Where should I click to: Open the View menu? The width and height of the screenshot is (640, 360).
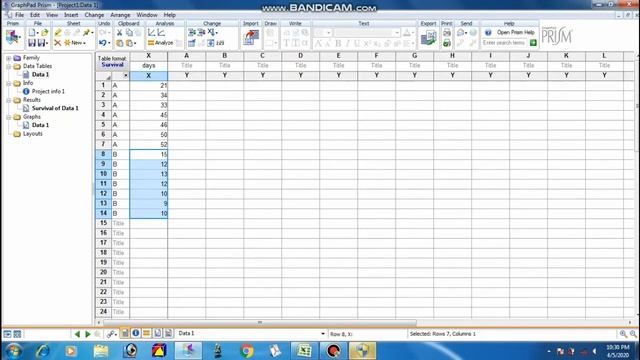tap(52, 15)
